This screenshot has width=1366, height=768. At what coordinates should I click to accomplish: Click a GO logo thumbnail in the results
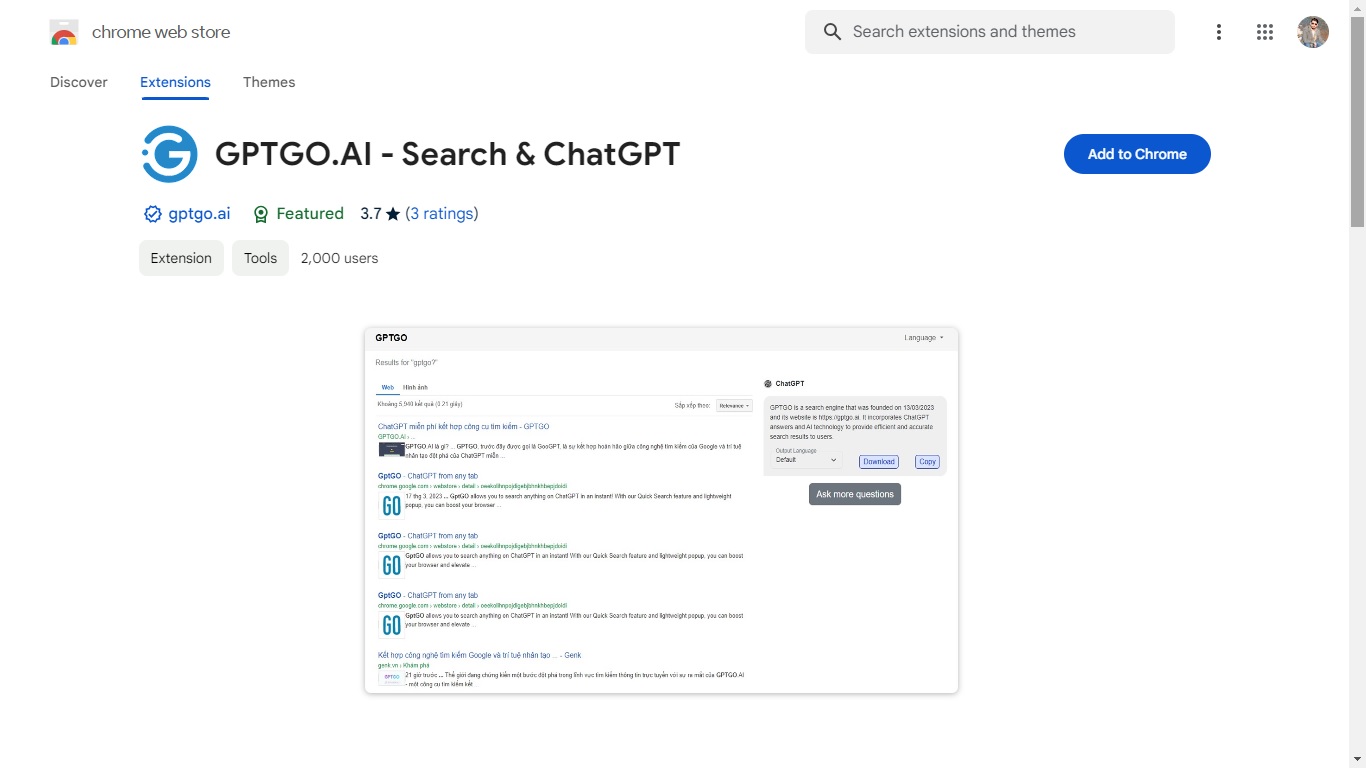(x=391, y=505)
